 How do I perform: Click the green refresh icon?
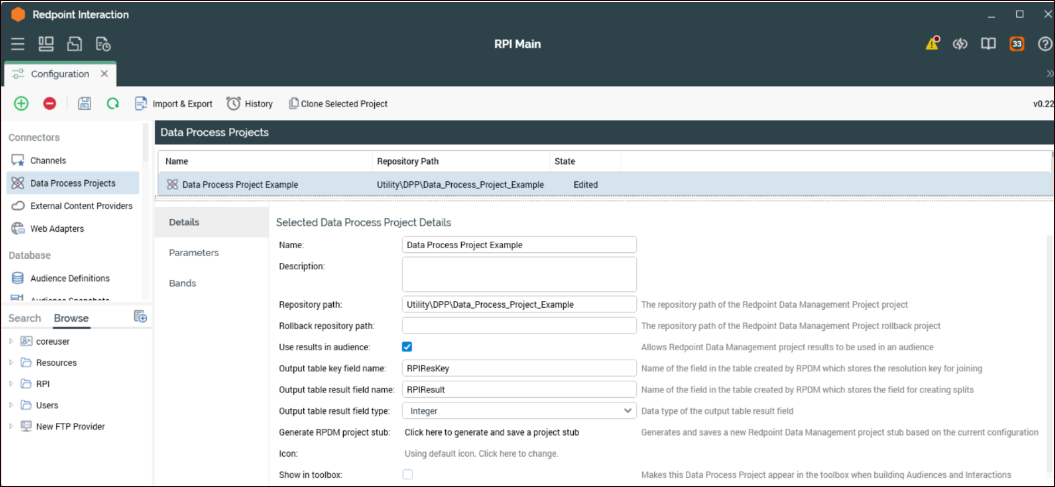pyautogui.click(x=113, y=104)
